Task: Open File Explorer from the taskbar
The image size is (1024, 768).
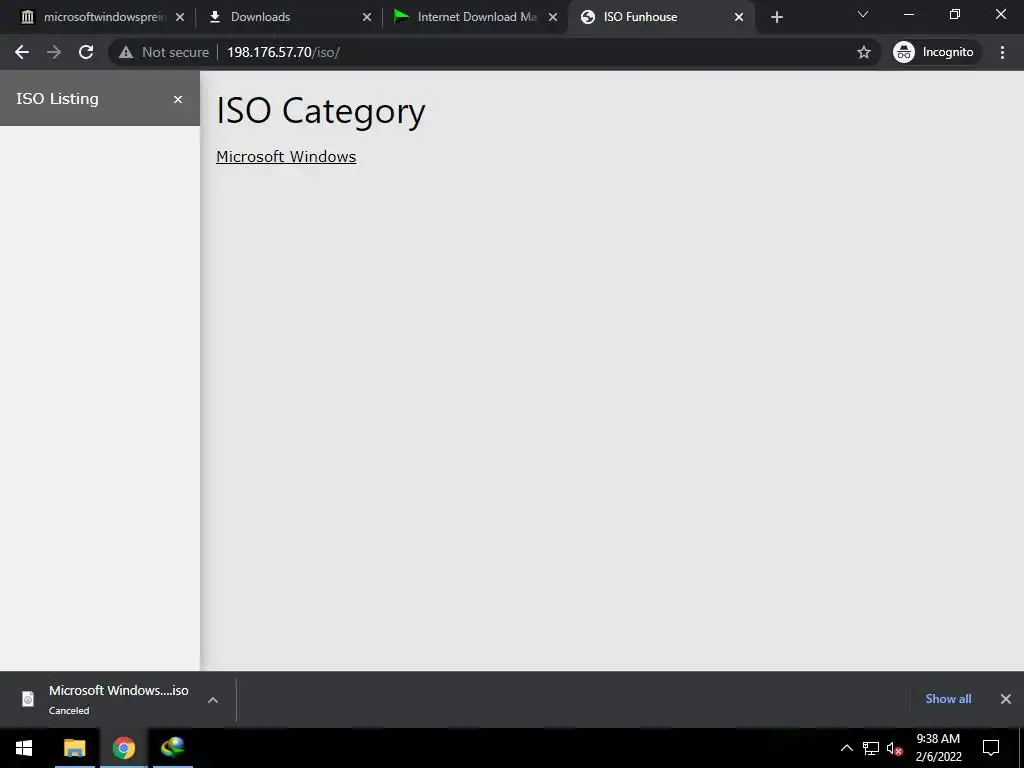Action: (x=74, y=748)
